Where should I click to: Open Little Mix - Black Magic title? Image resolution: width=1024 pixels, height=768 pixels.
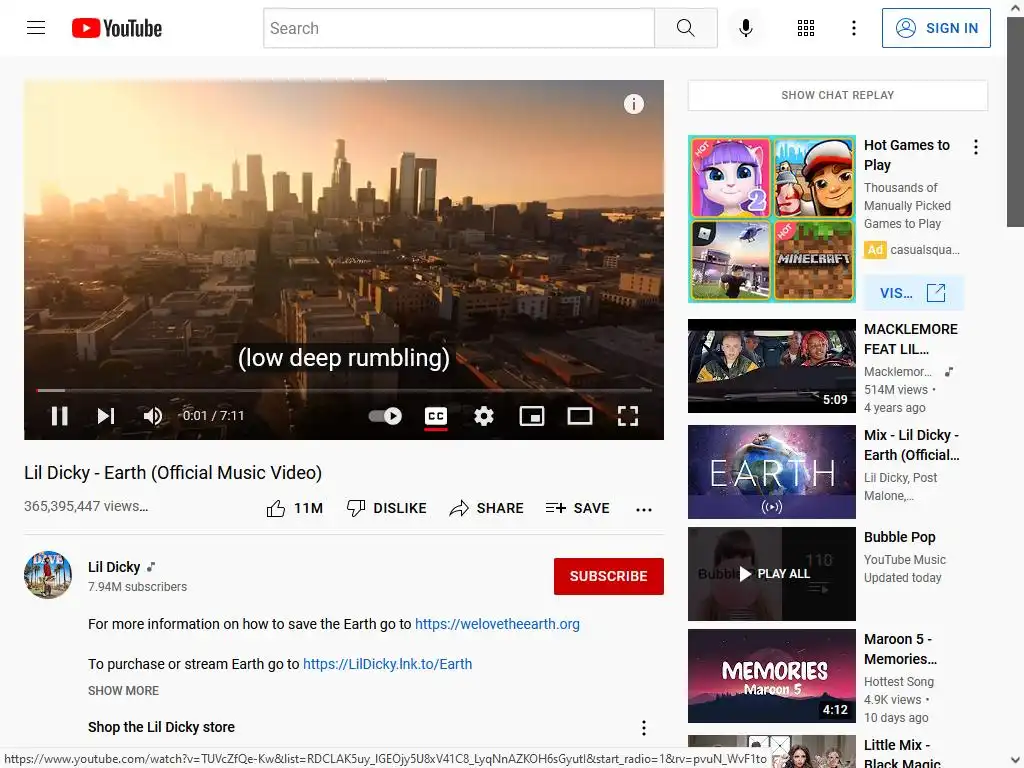coord(902,753)
